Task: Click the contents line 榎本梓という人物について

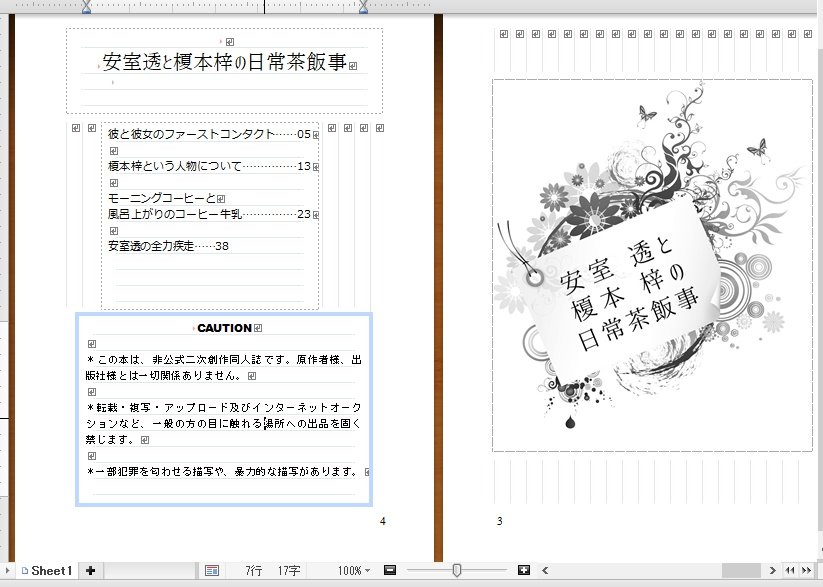Action: tap(174, 166)
